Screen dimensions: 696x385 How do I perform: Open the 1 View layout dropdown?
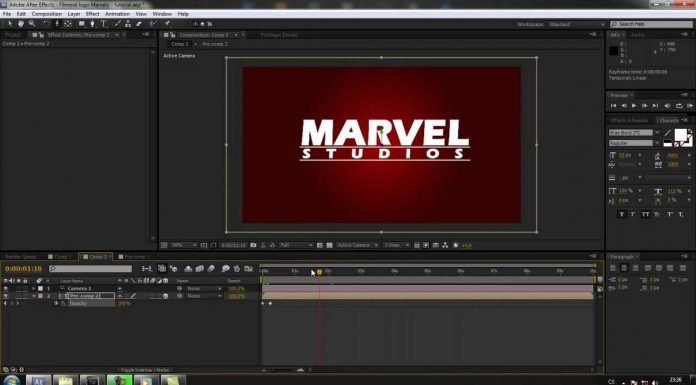pyautogui.click(x=397, y=245)
